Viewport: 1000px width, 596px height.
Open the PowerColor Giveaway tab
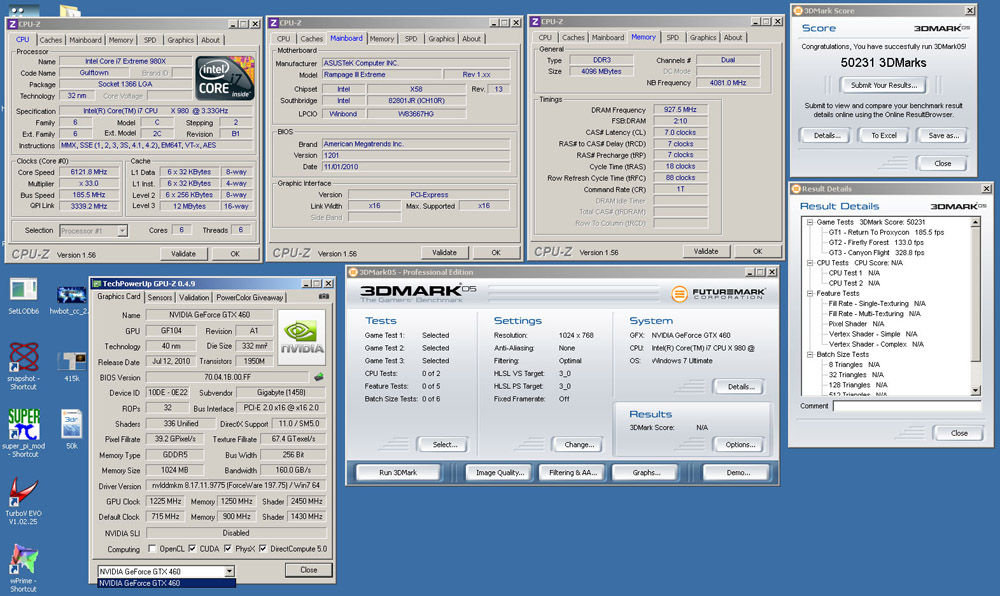click(x=249, y=298)
